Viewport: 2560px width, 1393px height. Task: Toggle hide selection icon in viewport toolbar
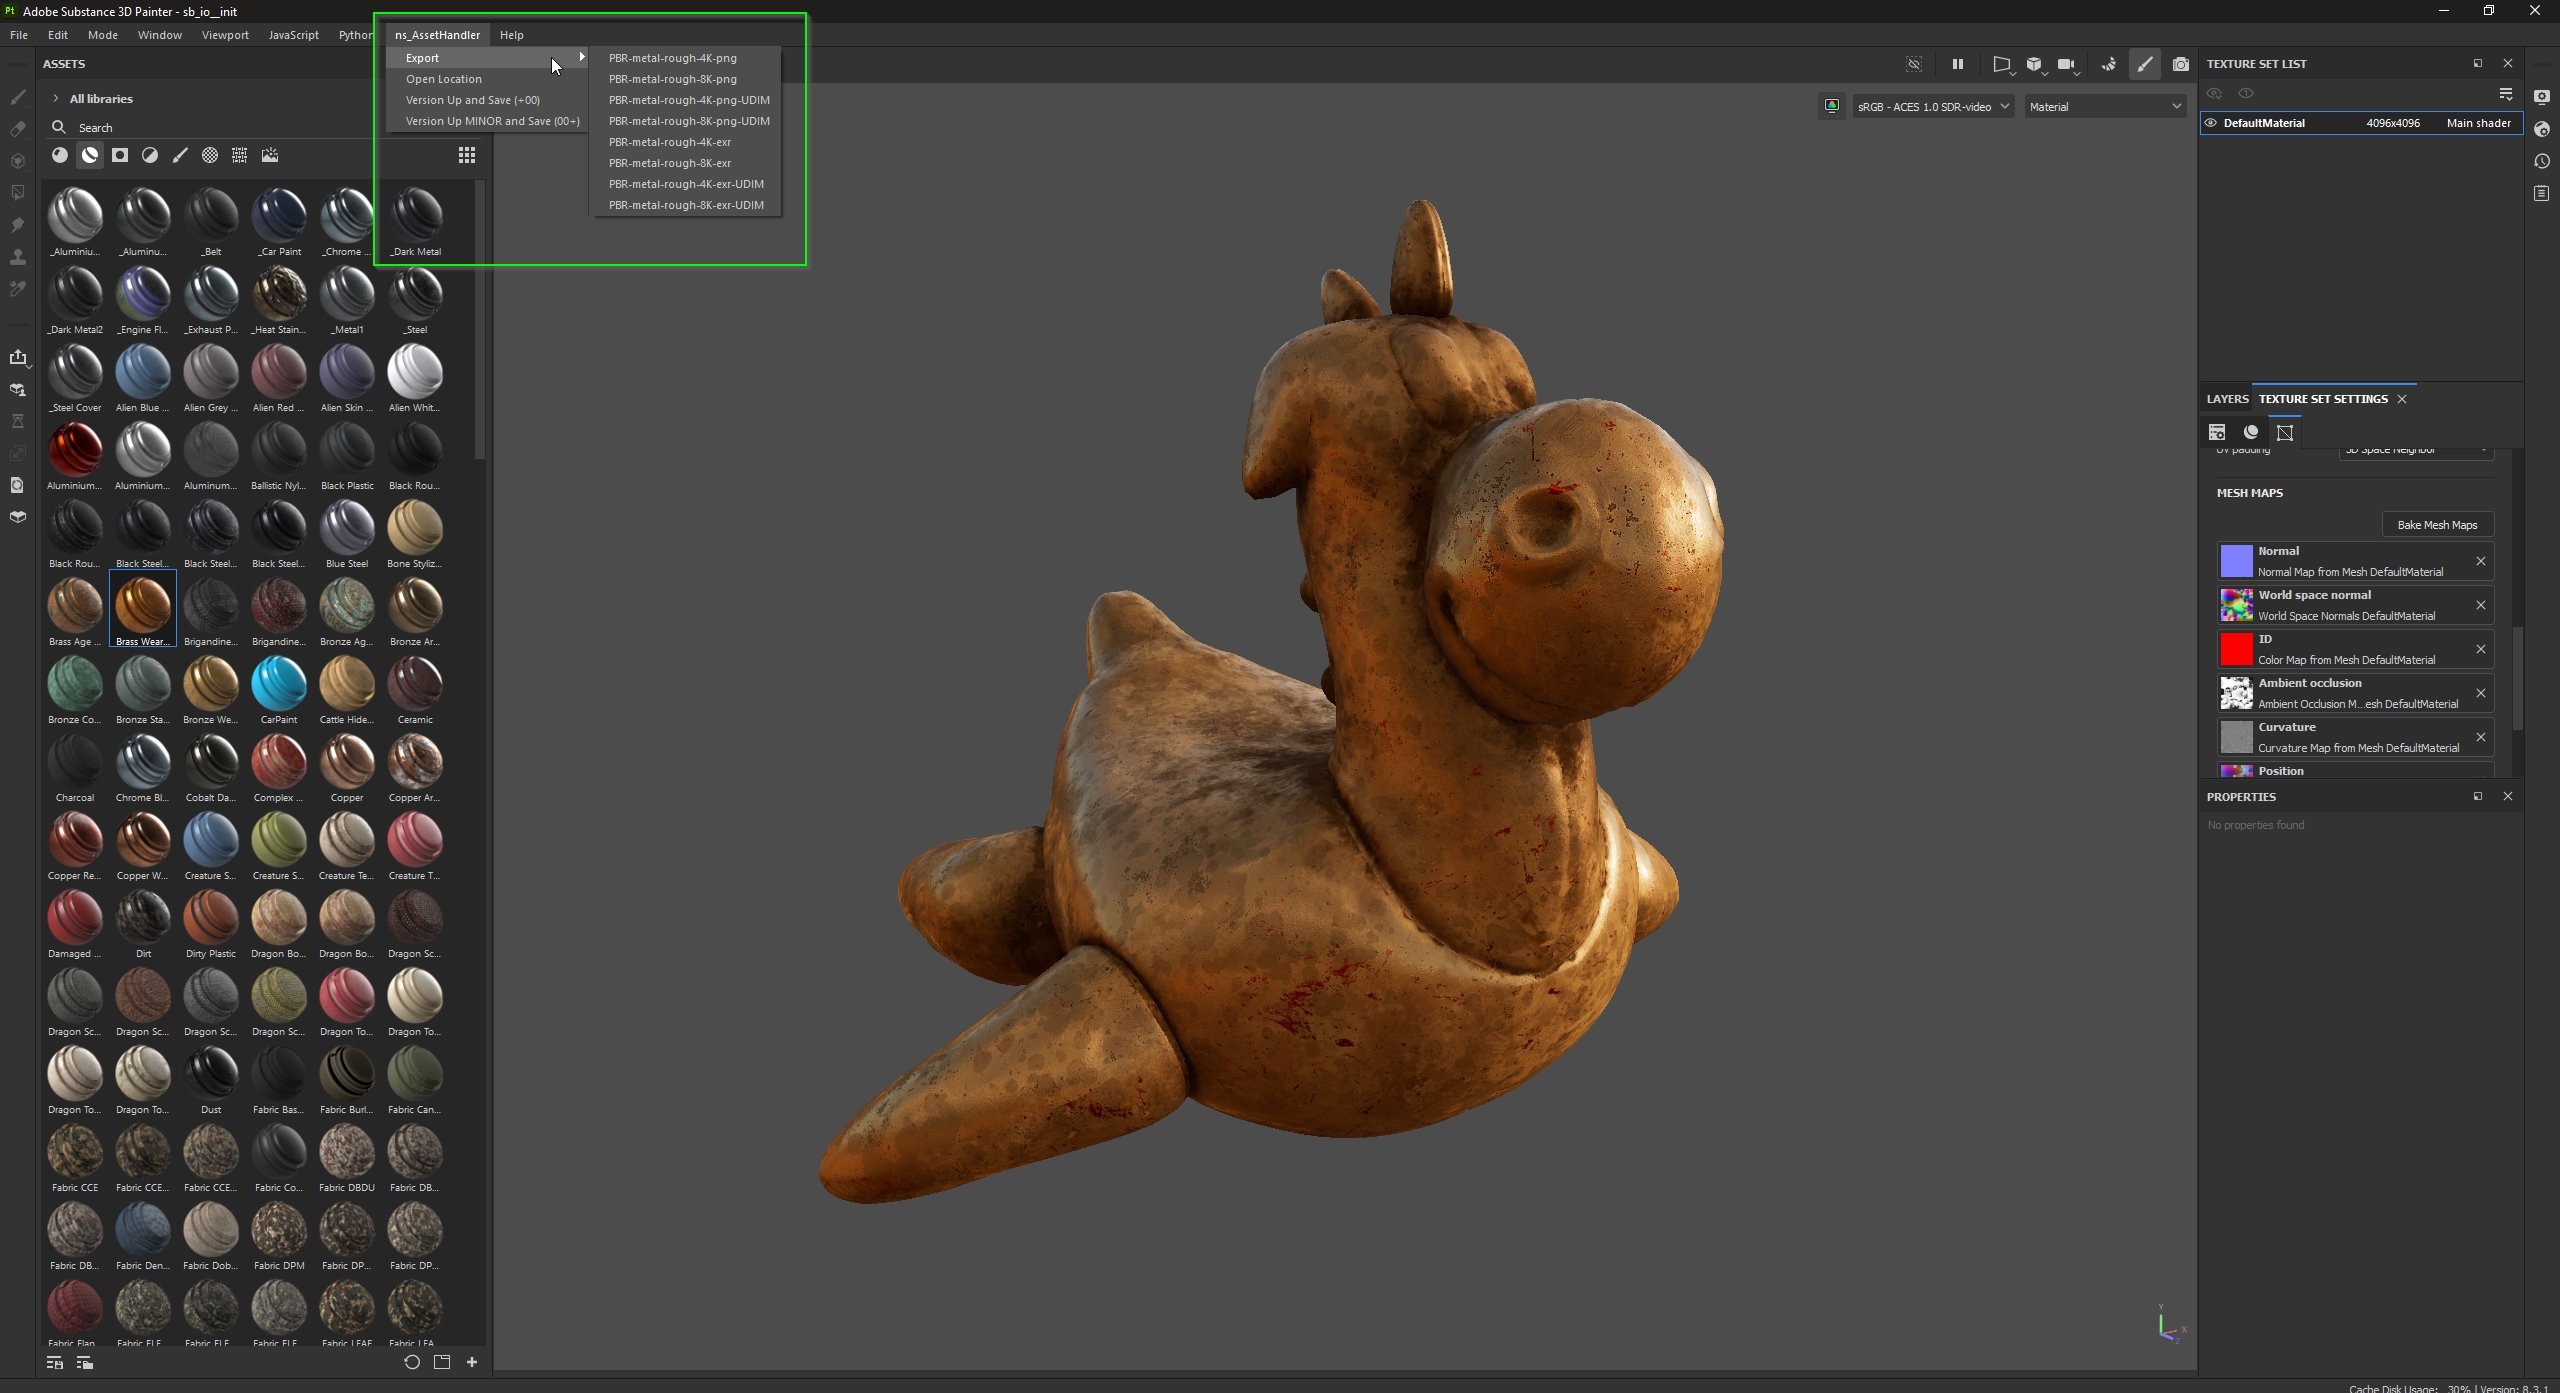(x=1913, y=64)
